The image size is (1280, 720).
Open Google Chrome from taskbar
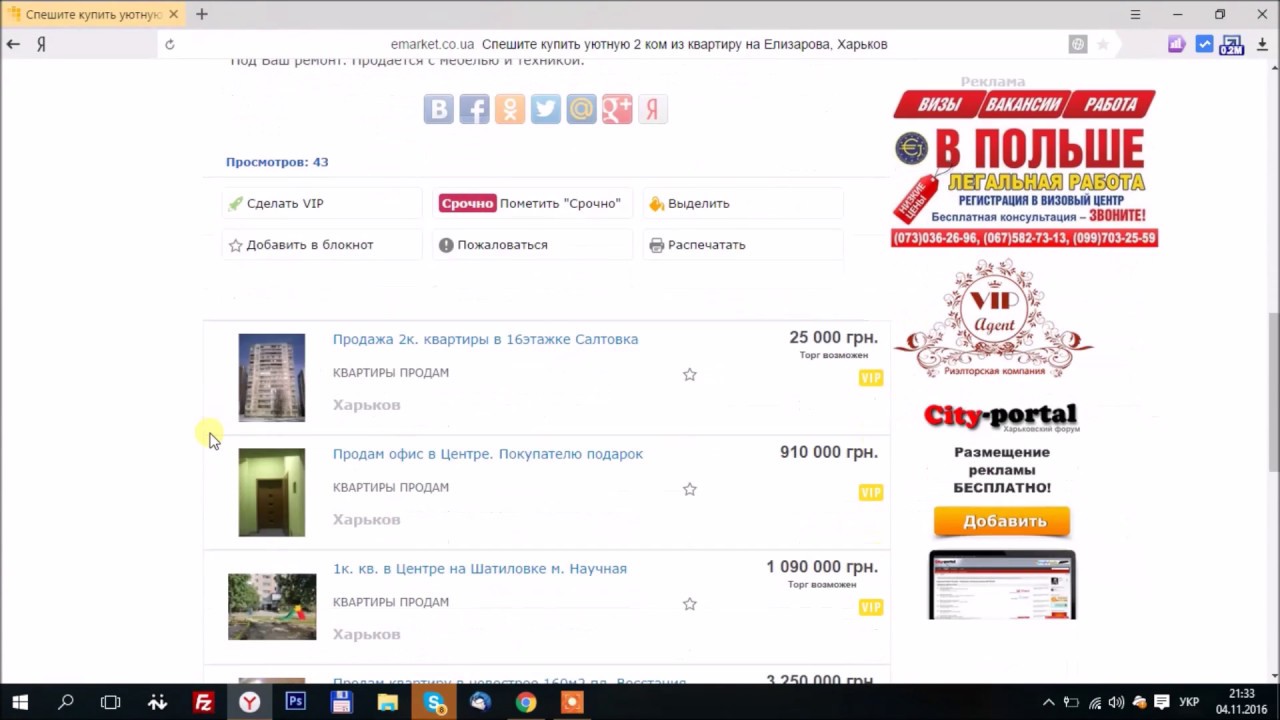click(526, 702)
